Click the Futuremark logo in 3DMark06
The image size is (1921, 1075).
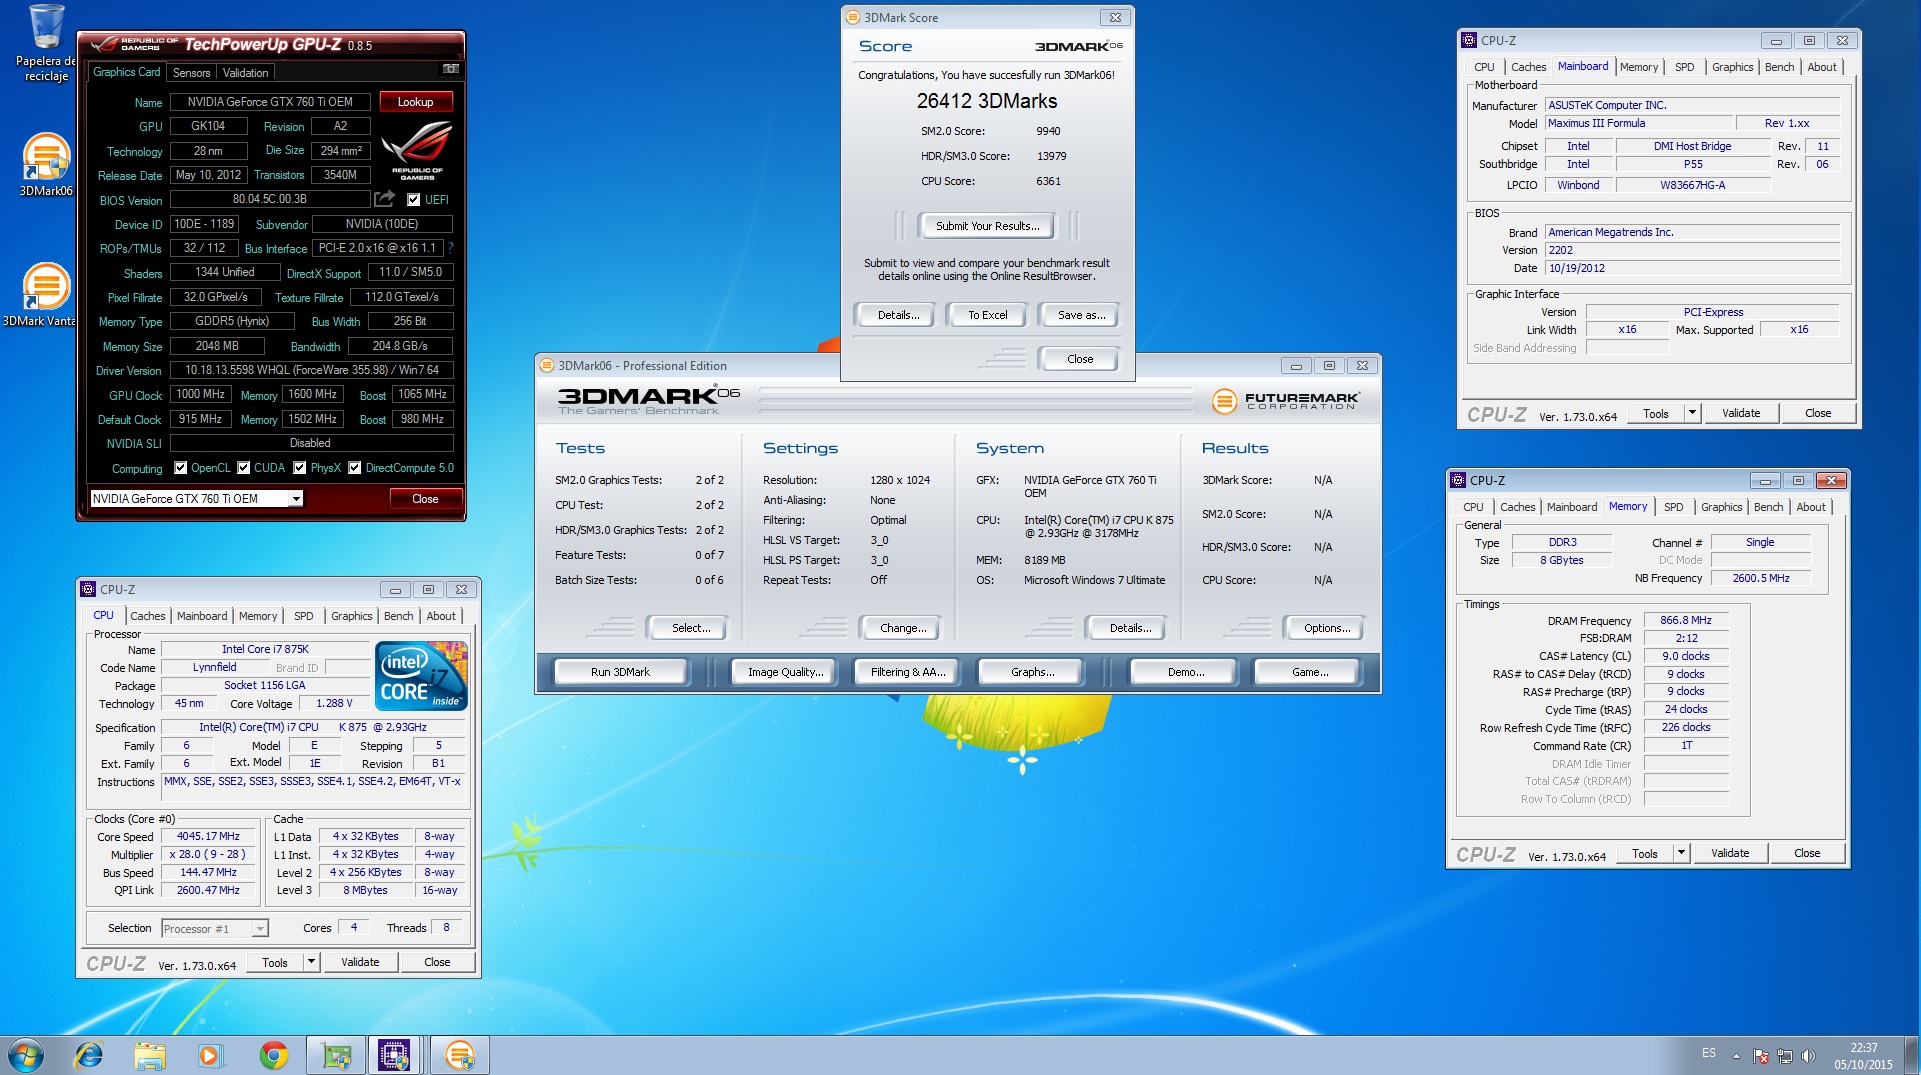[x=1284, y=401]
